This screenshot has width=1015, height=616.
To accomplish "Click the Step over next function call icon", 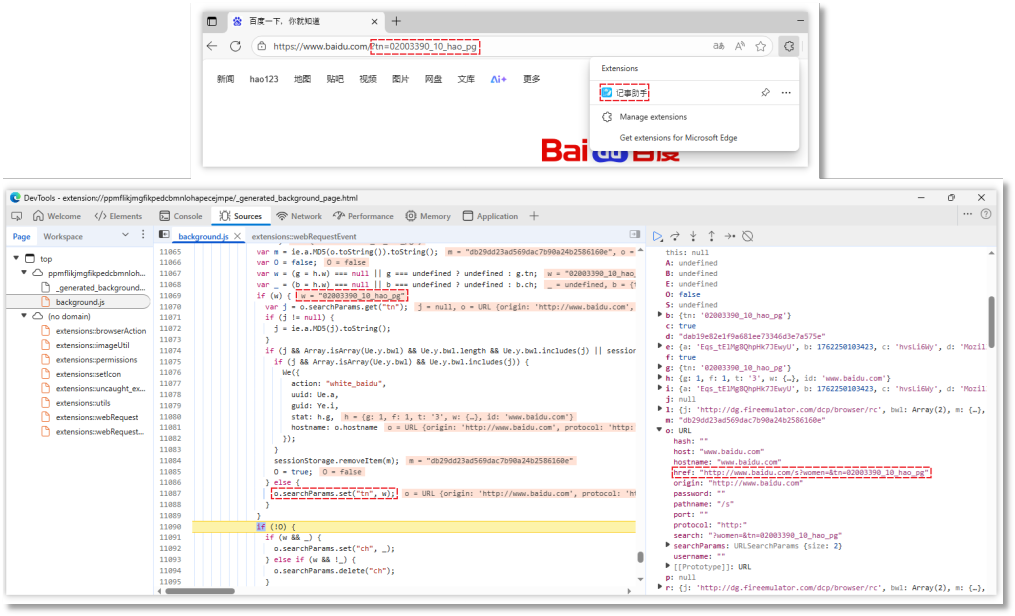I will [x=675, y=236].
